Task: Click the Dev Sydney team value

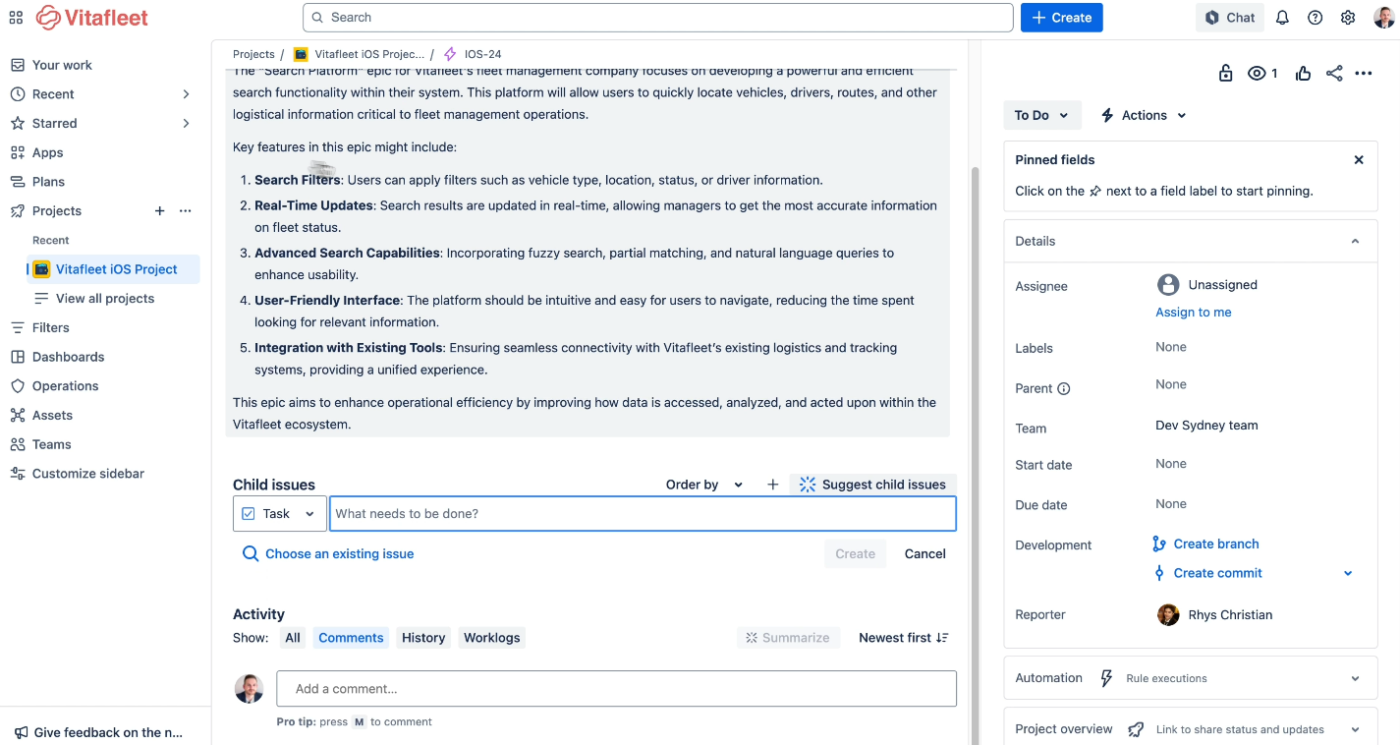Action: [x=1206, y=425]
